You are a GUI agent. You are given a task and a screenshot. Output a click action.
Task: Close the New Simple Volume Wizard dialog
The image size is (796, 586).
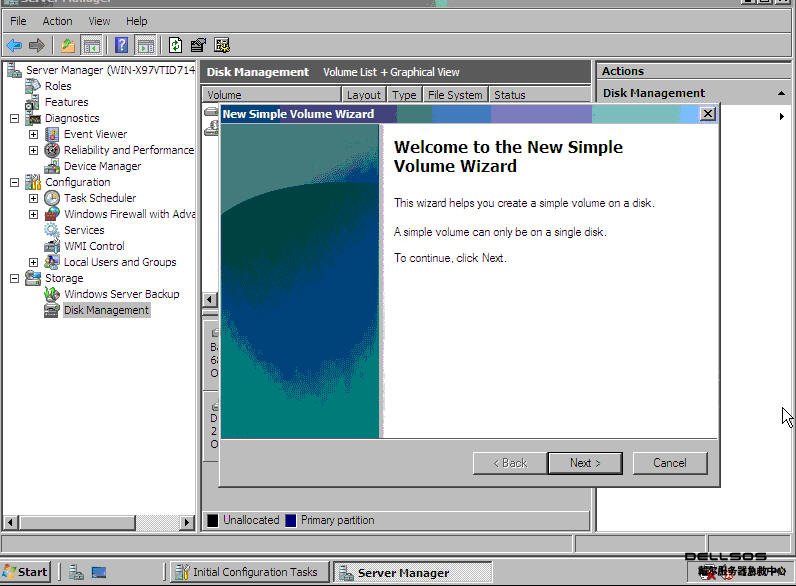pos(708,113)
